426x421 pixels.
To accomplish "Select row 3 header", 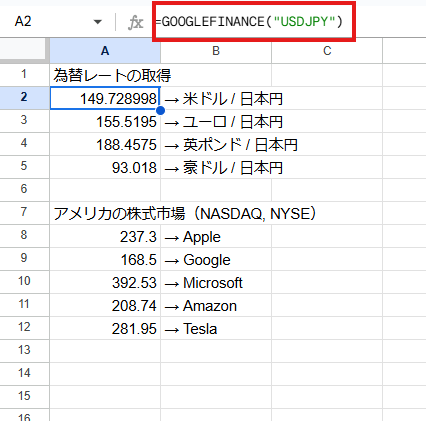I will (x=24, y=120).
